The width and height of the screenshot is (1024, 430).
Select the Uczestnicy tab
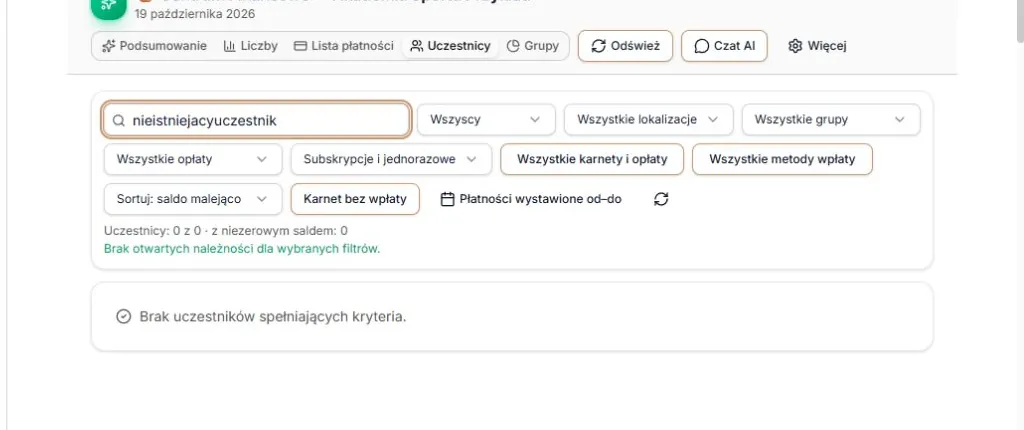pos(450,46)
